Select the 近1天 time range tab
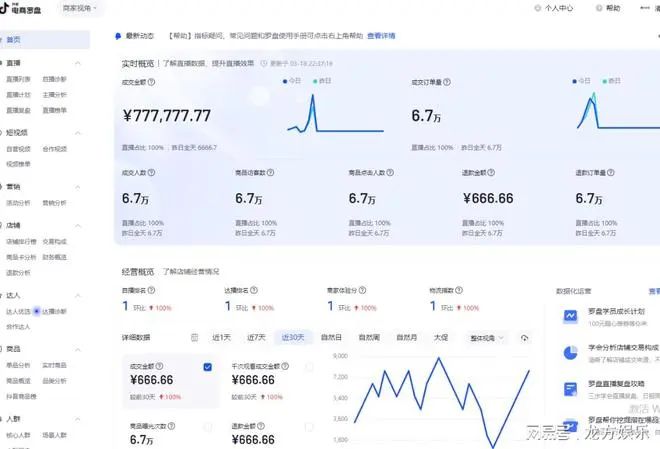The height and width of the screenshot is (449, 660). point(221,337)
